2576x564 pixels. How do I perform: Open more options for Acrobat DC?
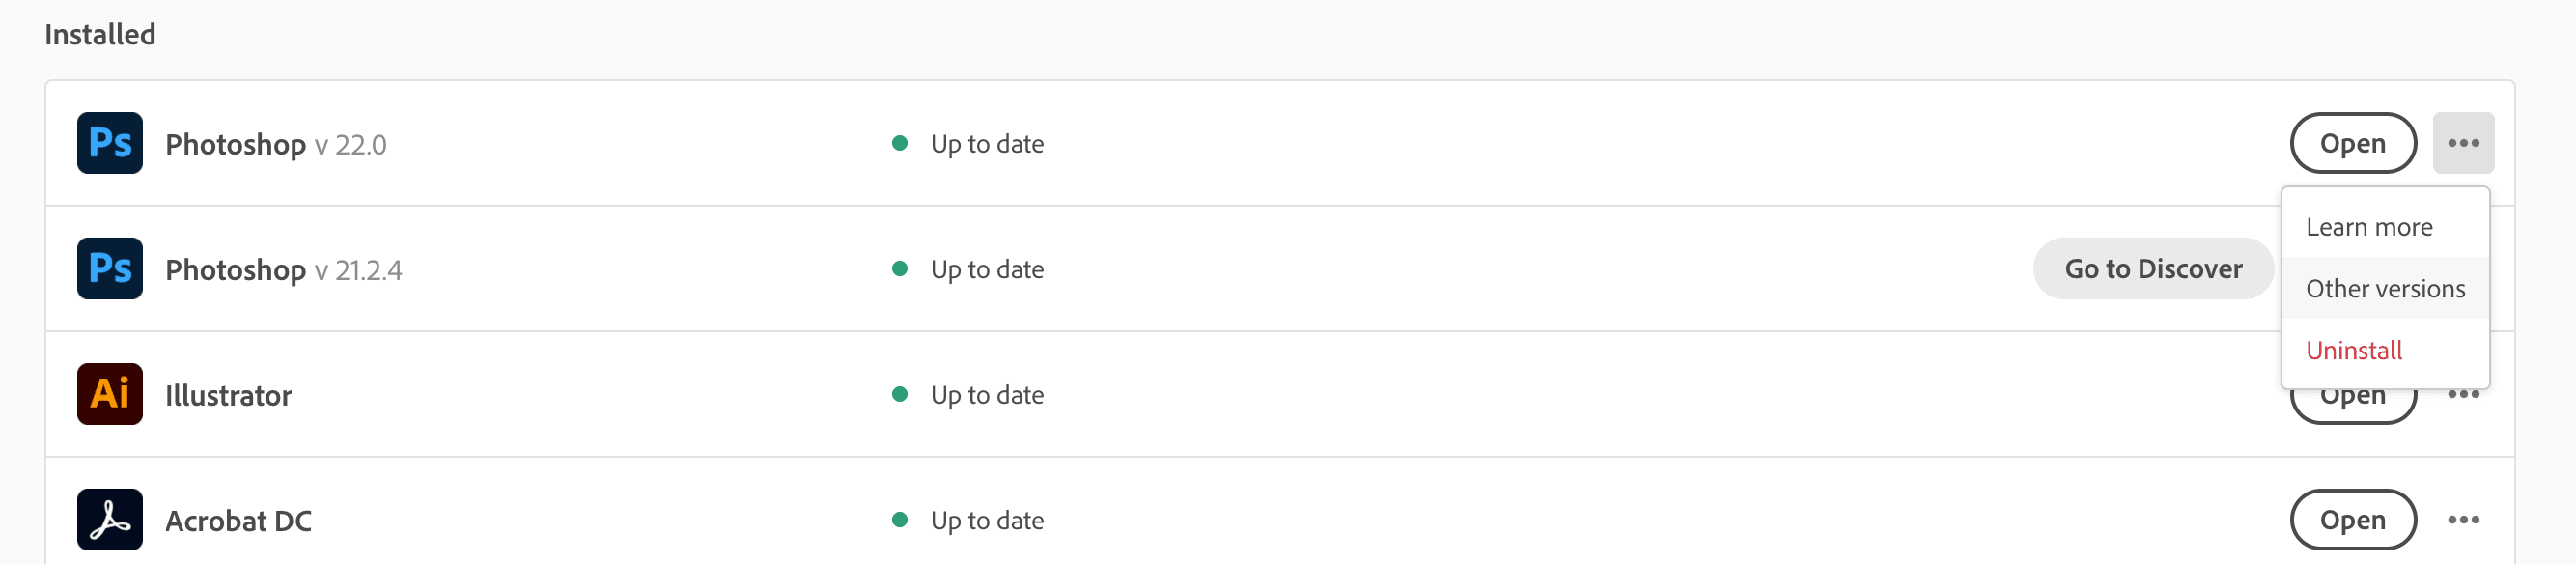tap(2463, 520)
